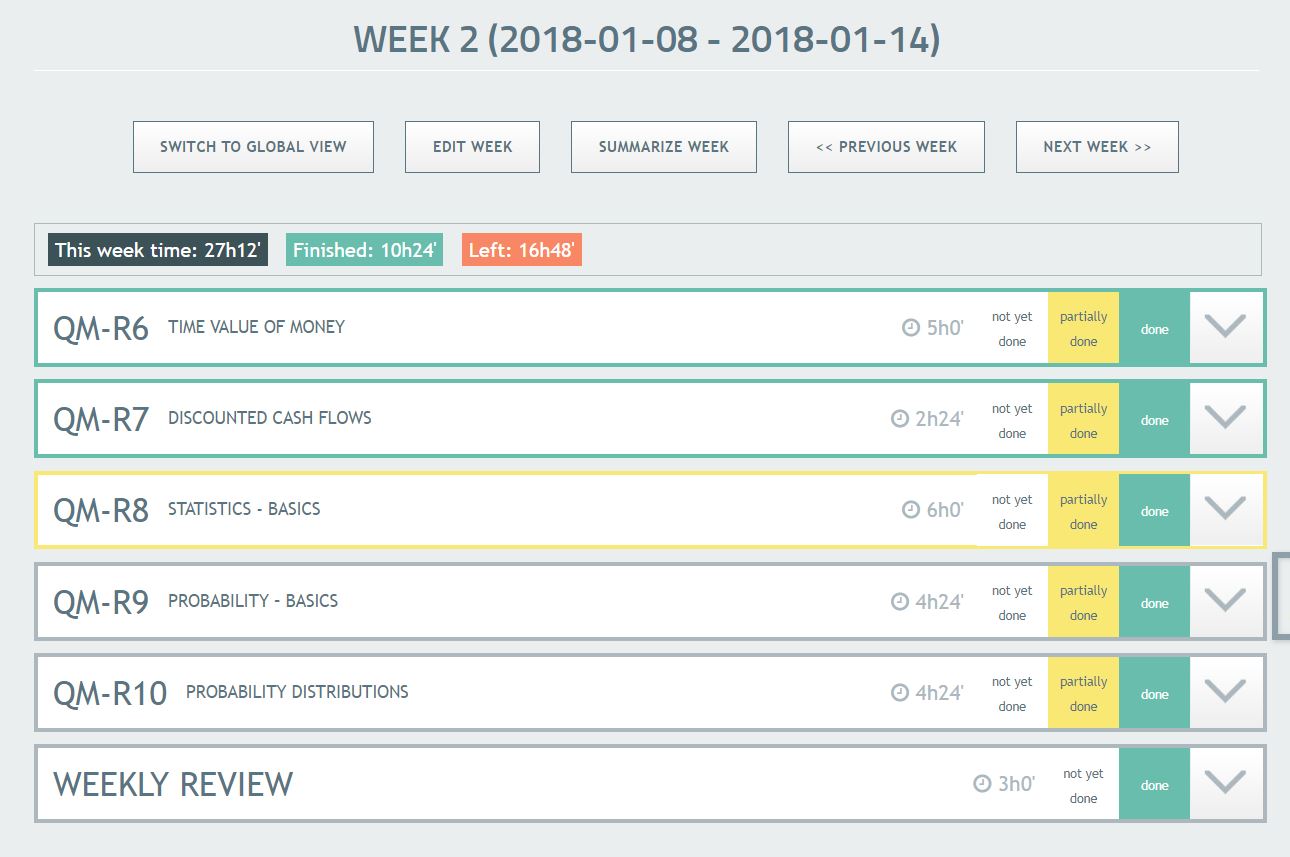Viewport: 1290px width, 857px height.
Task: Switch to Global View
Action: click(253, 147)
